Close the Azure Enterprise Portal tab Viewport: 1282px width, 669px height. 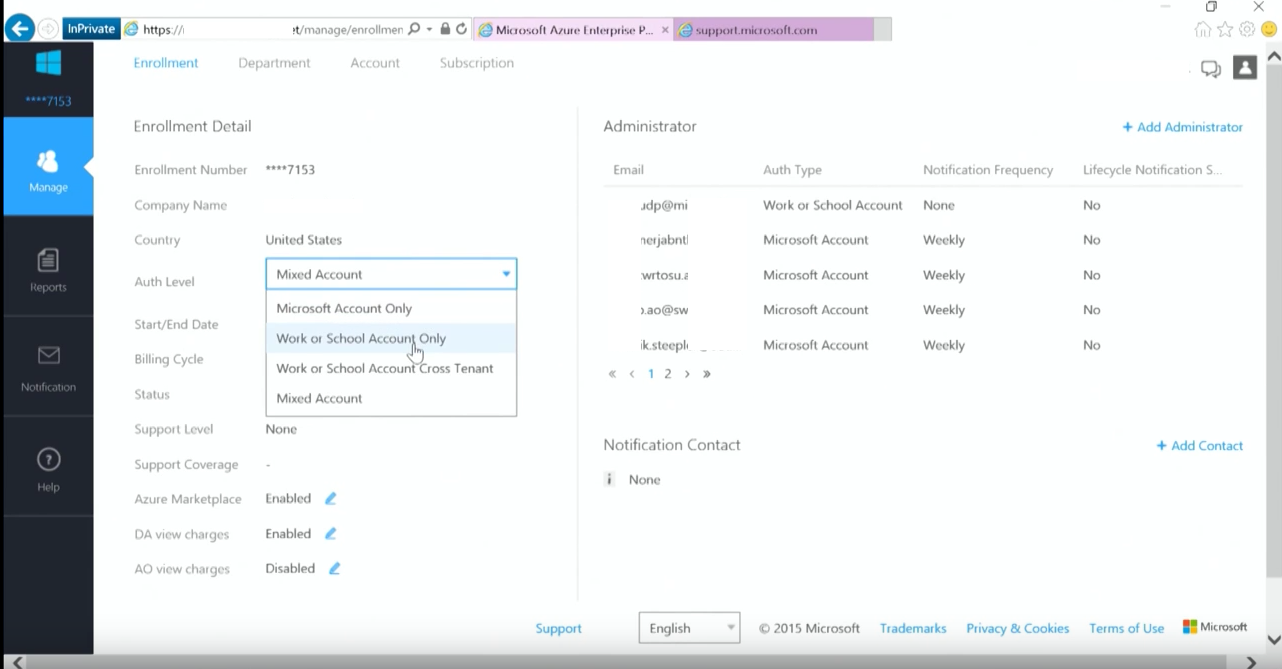pos(666,30)
